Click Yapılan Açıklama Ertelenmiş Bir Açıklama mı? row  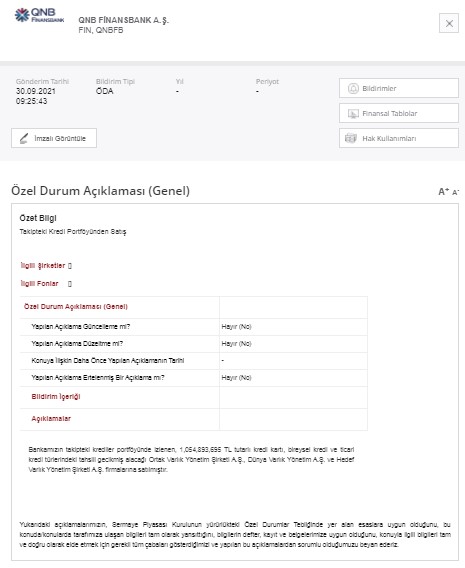pos(194,378)
